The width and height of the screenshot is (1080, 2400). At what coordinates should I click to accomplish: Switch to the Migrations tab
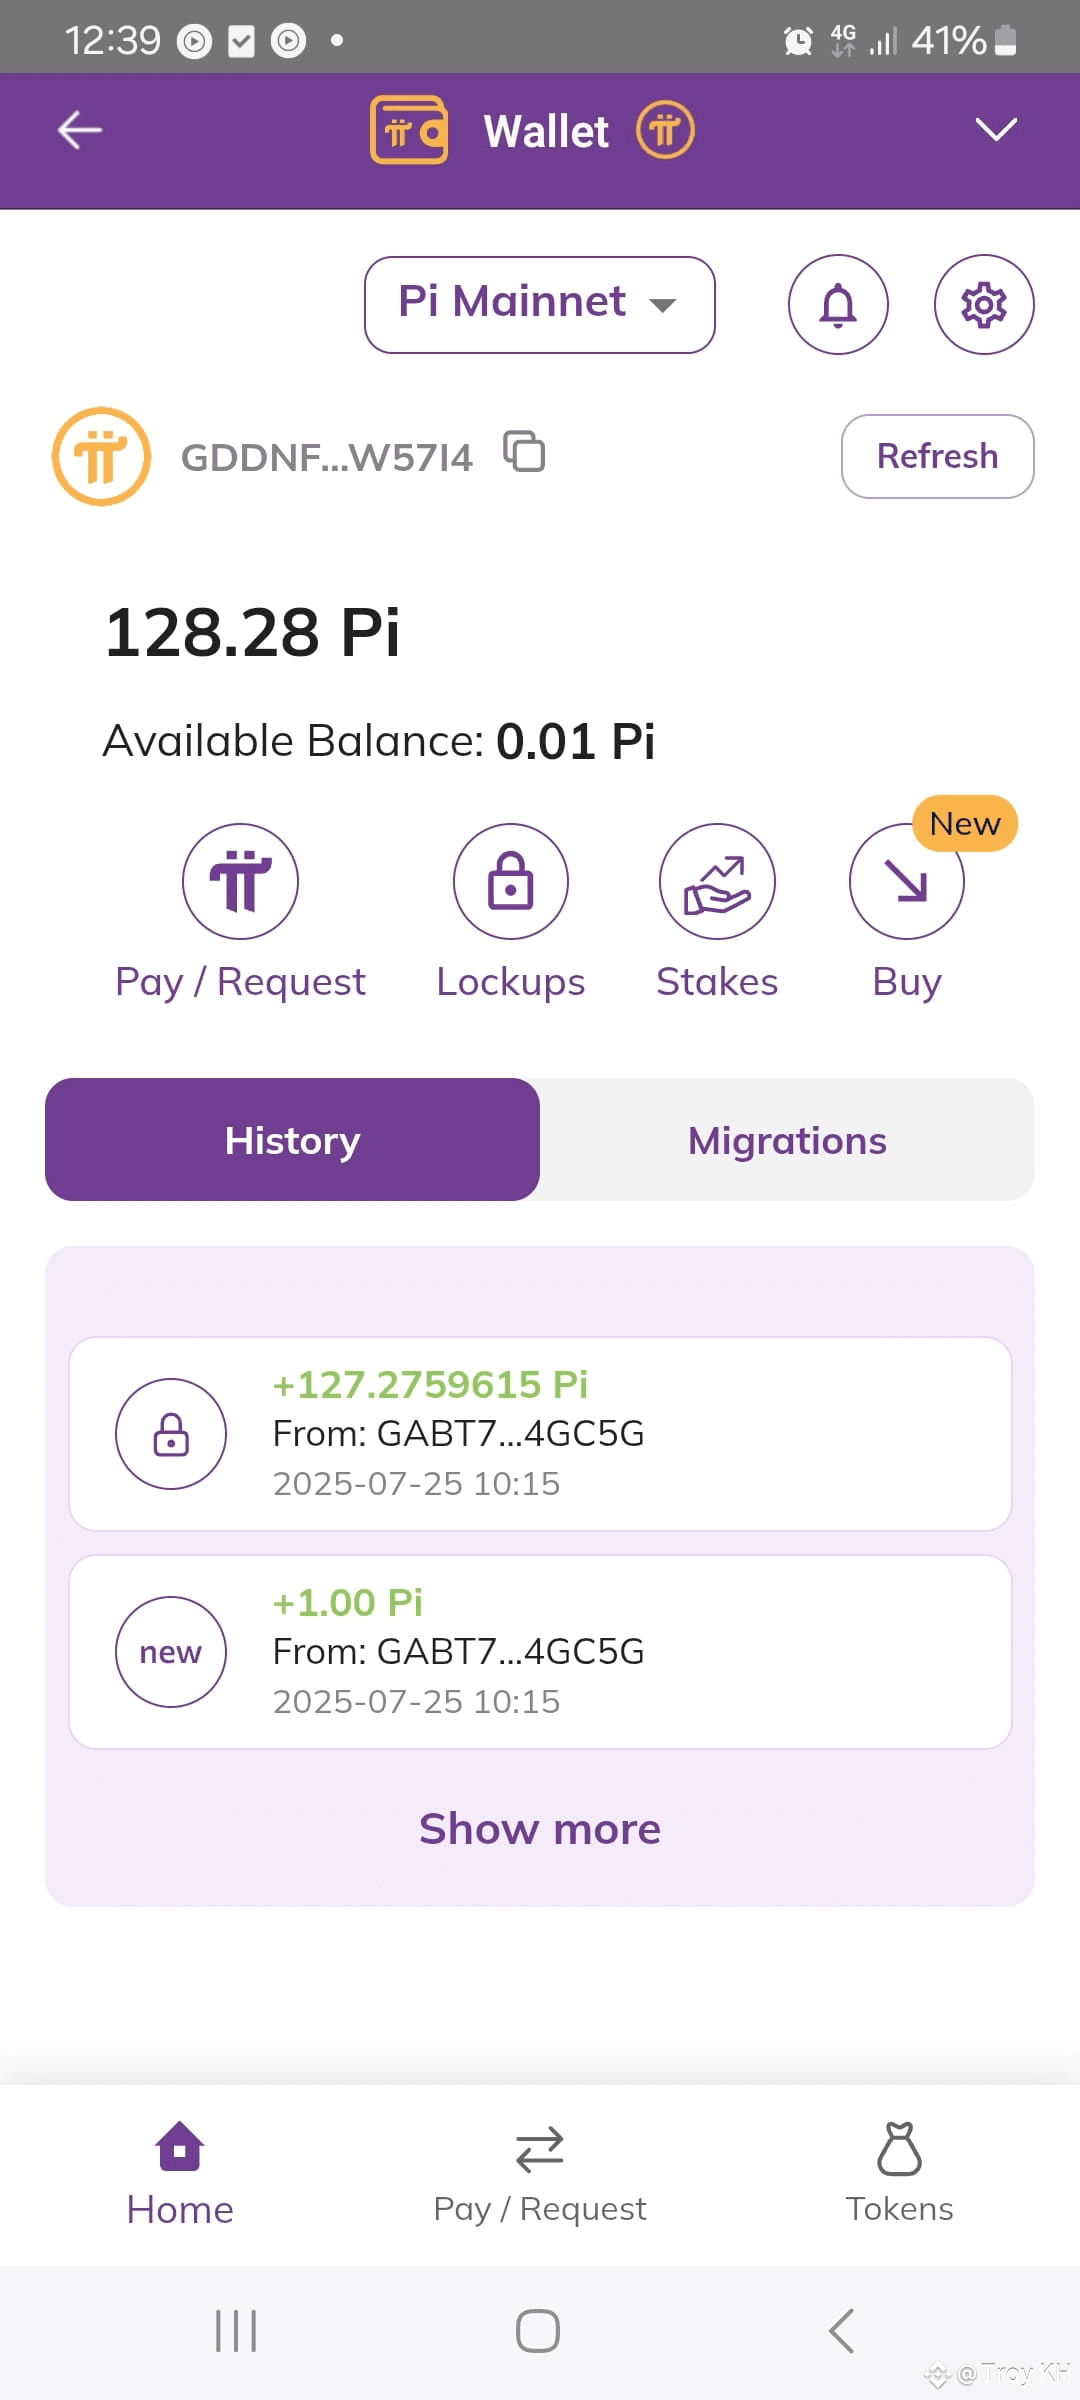[x=787, y=1140]
